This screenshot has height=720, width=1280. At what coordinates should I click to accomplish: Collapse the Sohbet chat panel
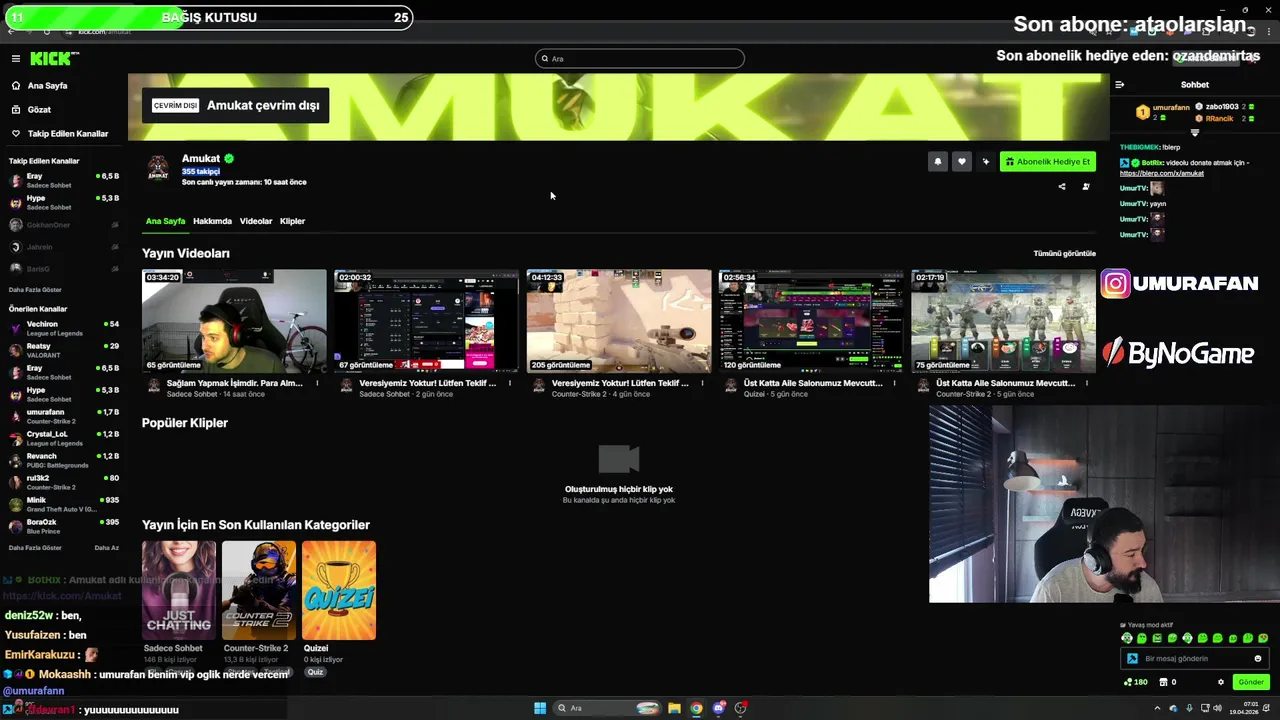[x=1120, y=85]
